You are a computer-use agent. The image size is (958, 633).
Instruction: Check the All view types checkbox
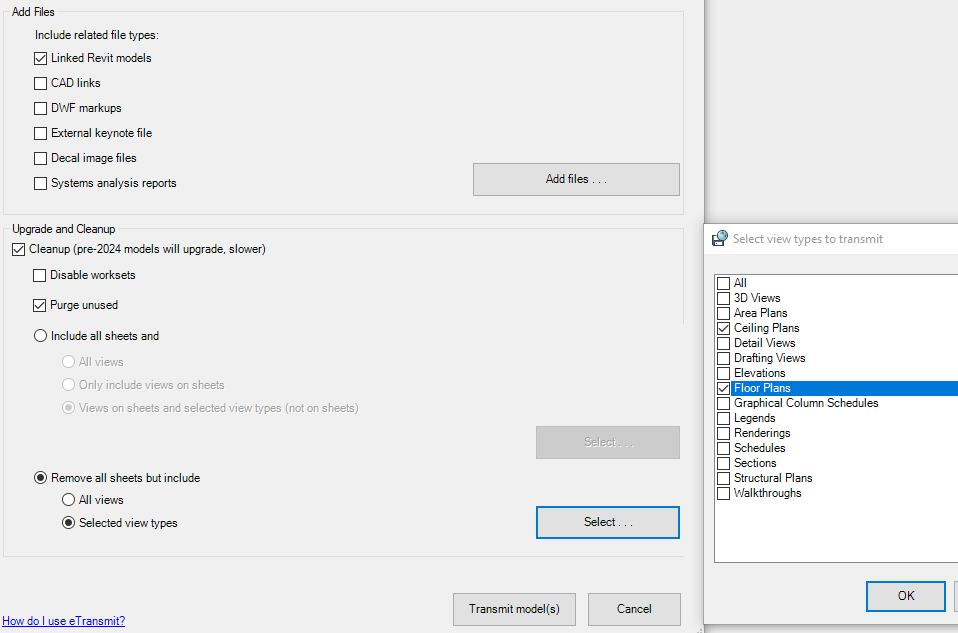(723, 284)
